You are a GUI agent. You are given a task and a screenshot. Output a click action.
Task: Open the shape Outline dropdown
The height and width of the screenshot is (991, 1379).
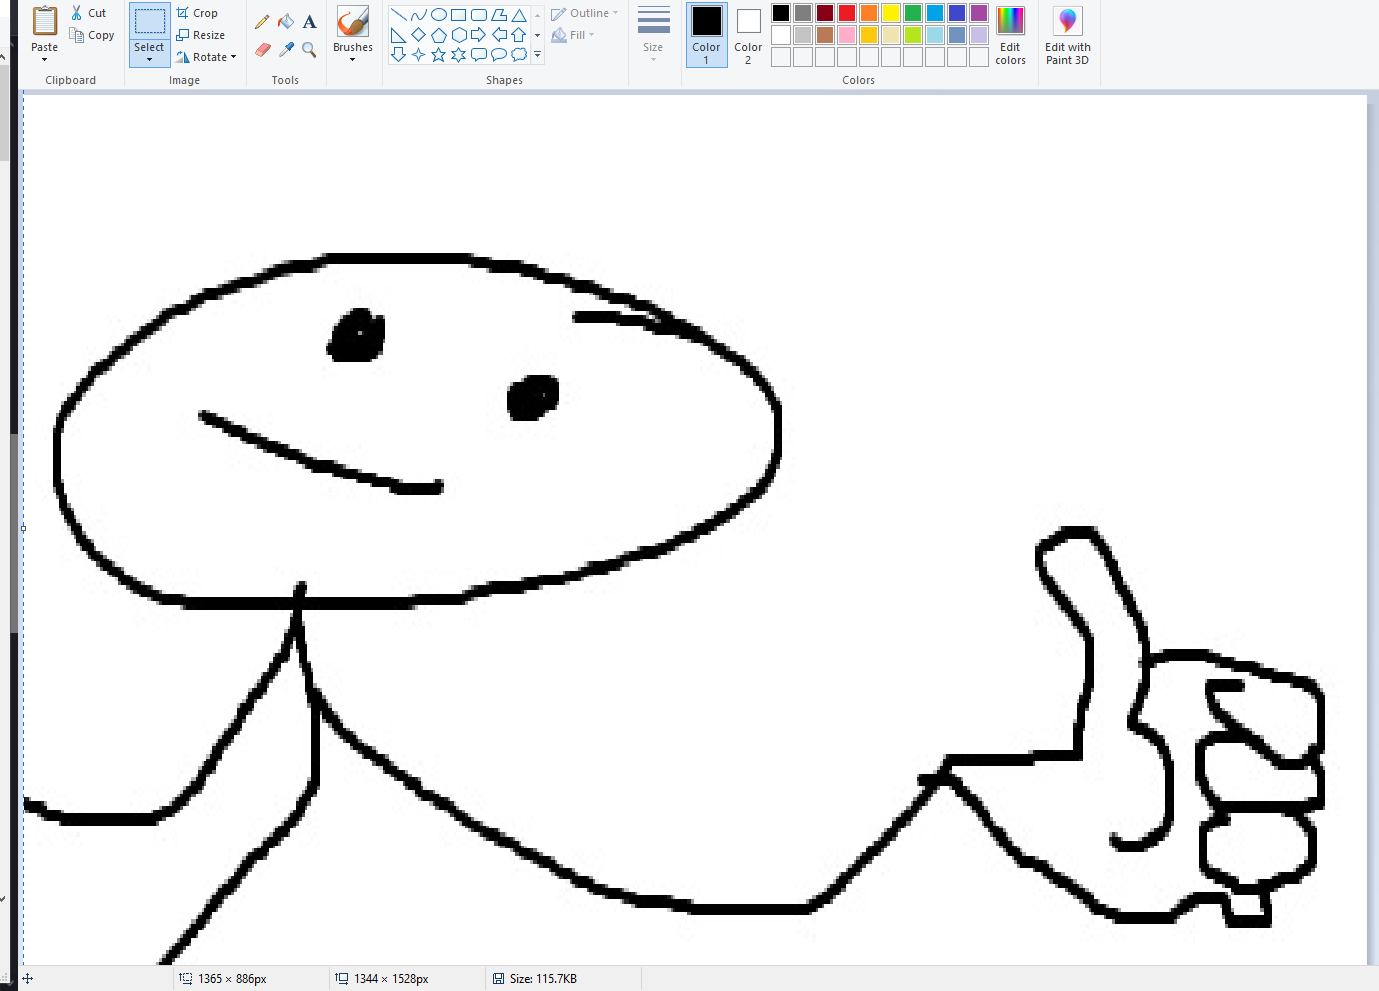tap(585, 13)
